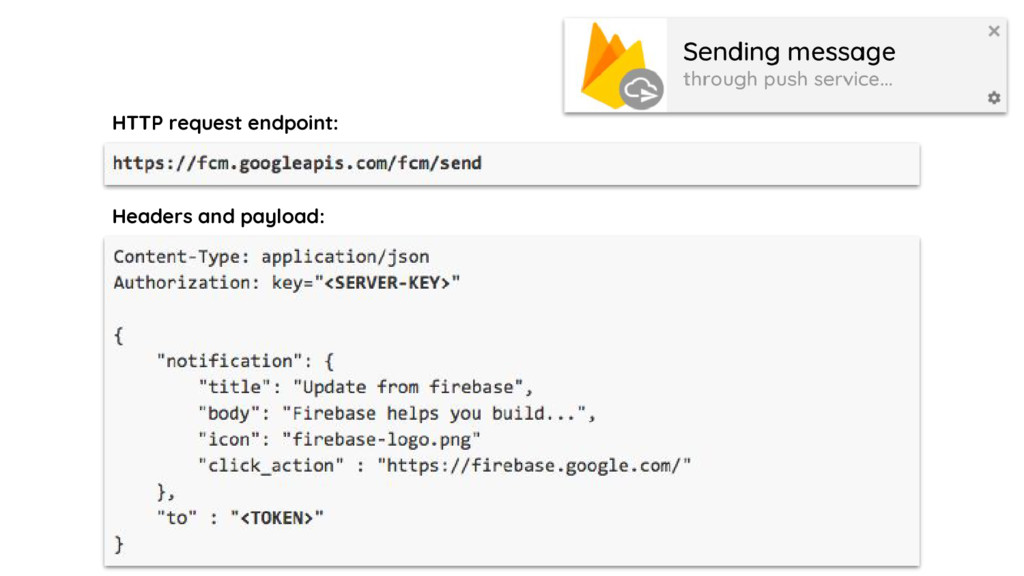Click the Authorization header key name

tap(185, 283)
